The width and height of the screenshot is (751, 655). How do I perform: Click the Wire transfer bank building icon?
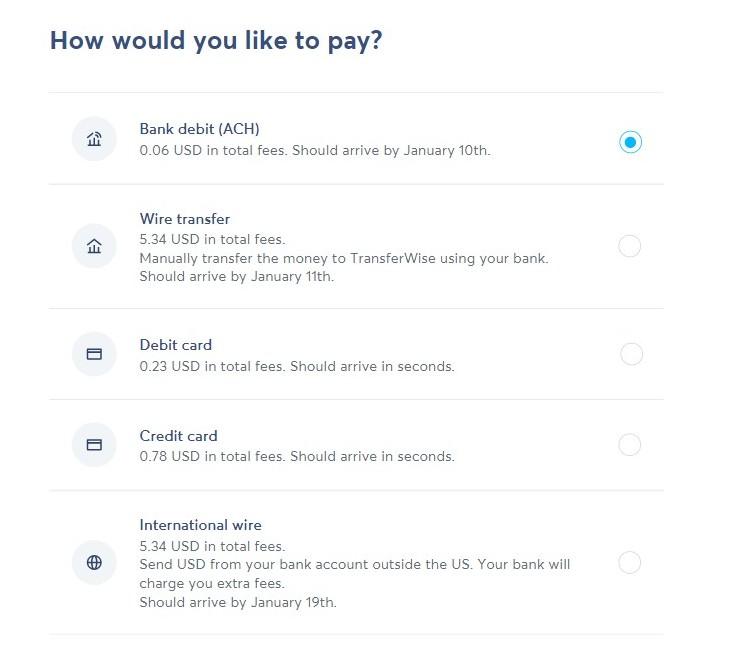pos(94,246)
